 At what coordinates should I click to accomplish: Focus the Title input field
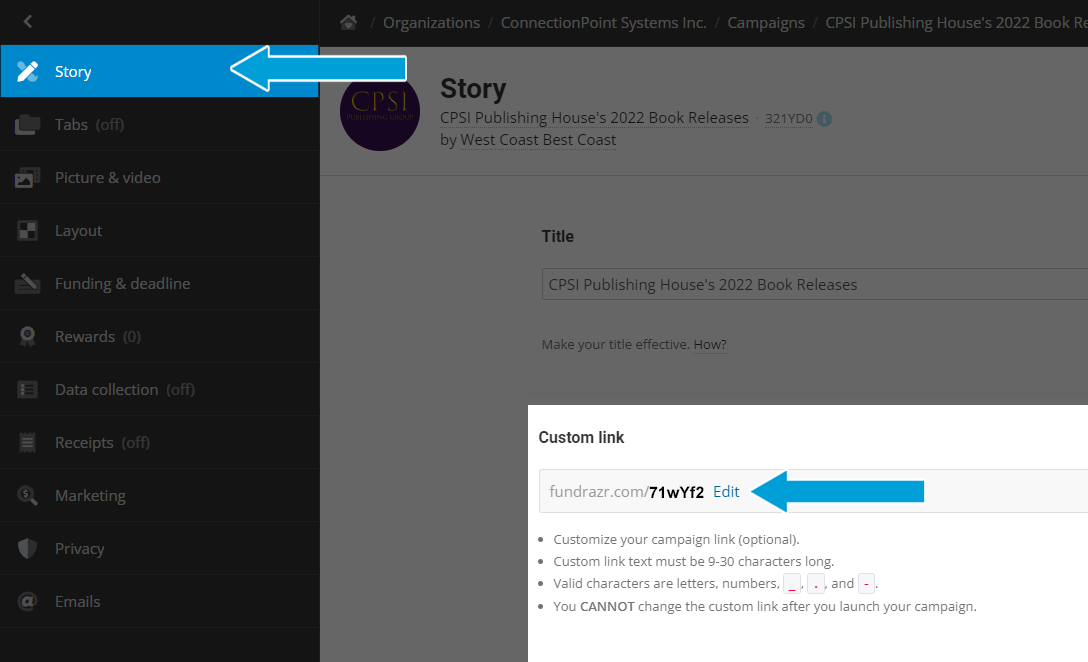click(815, 284)
